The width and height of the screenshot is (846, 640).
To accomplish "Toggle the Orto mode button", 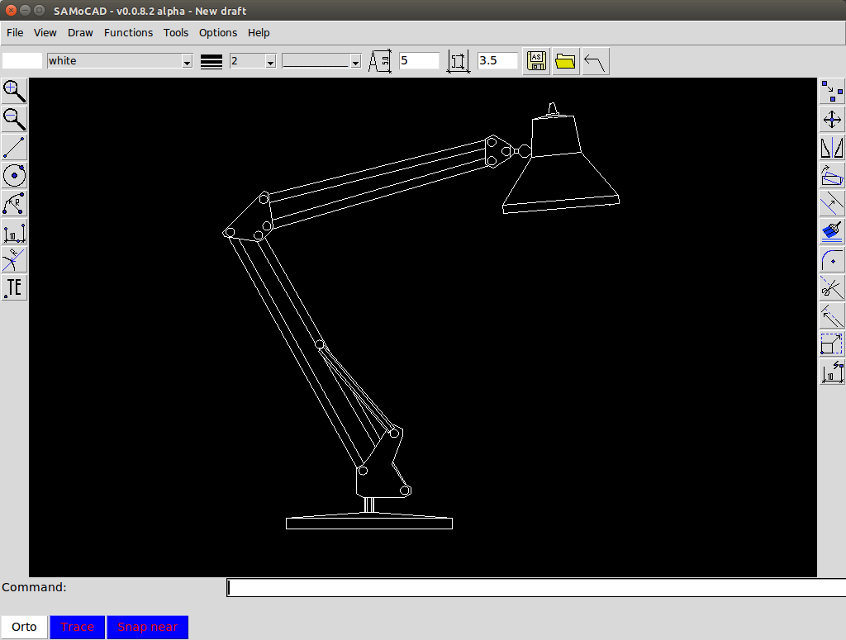I will (24, 627).
